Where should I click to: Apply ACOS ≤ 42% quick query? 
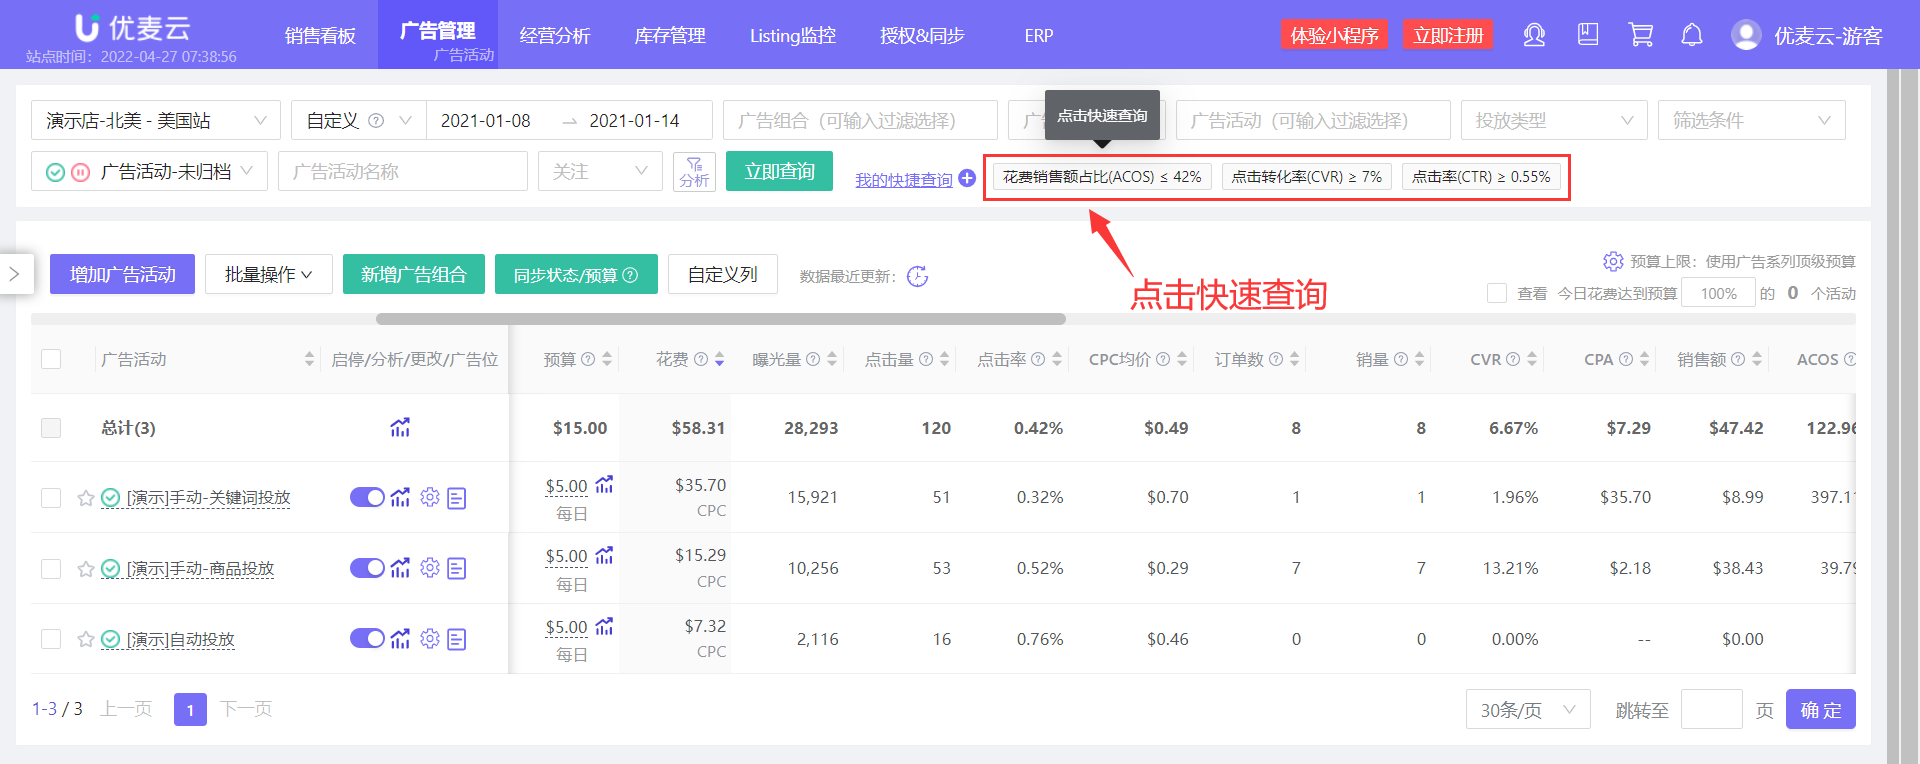pos(1102,177)
